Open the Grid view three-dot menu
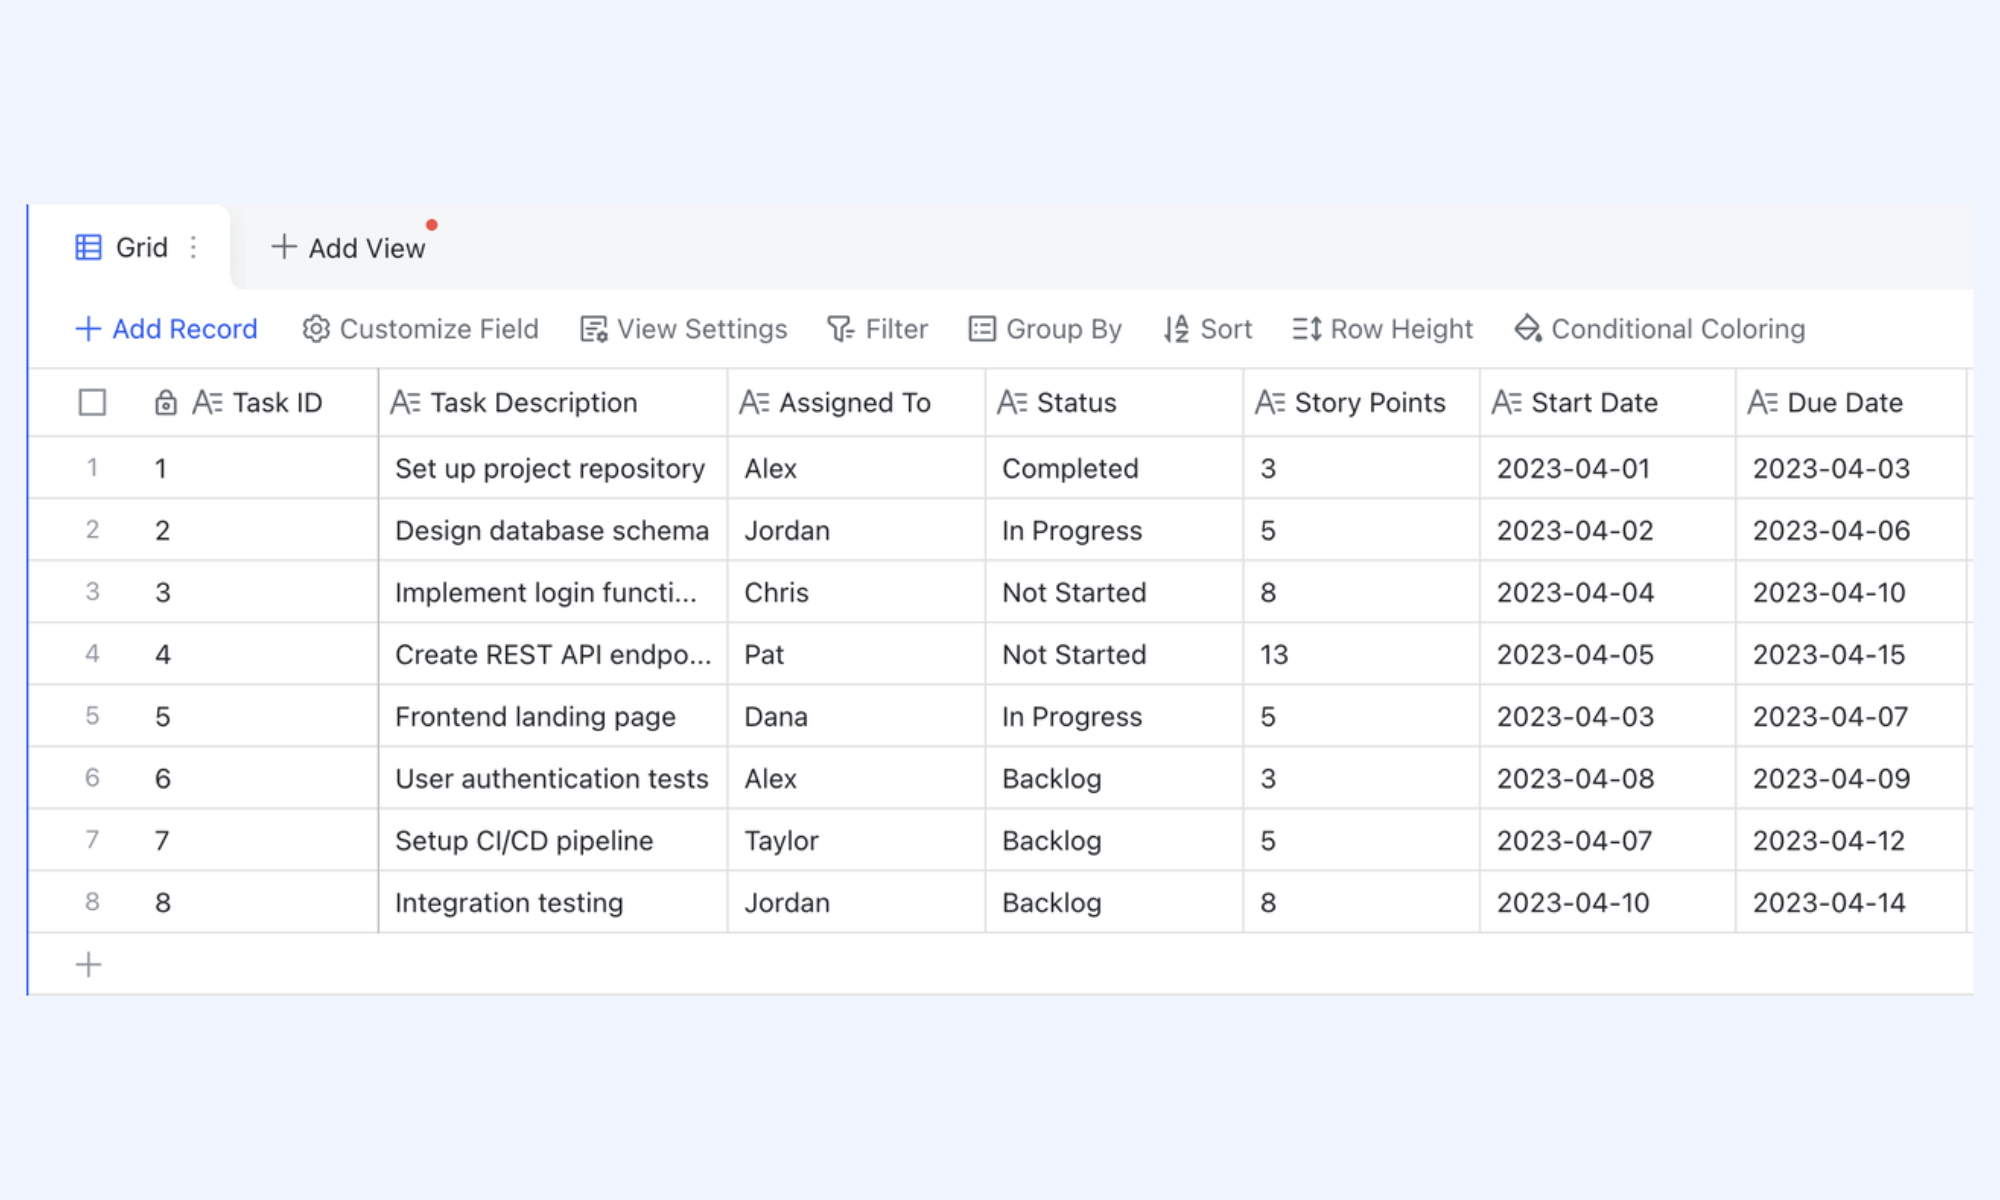This screenshot has width=2000, height=1200. 193,247
